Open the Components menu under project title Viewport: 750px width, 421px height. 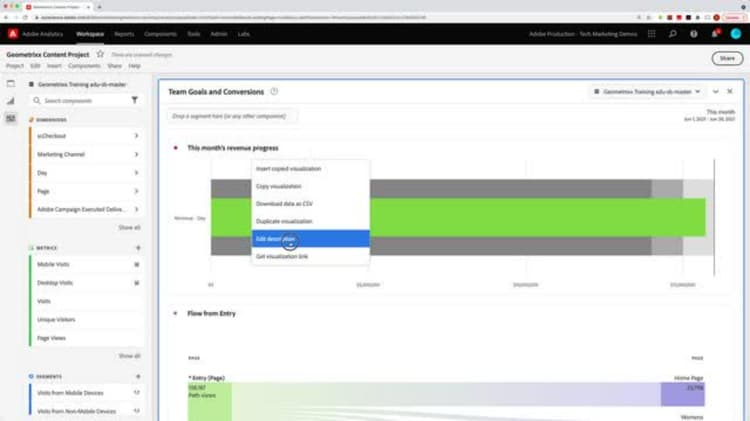coord(84,66)
